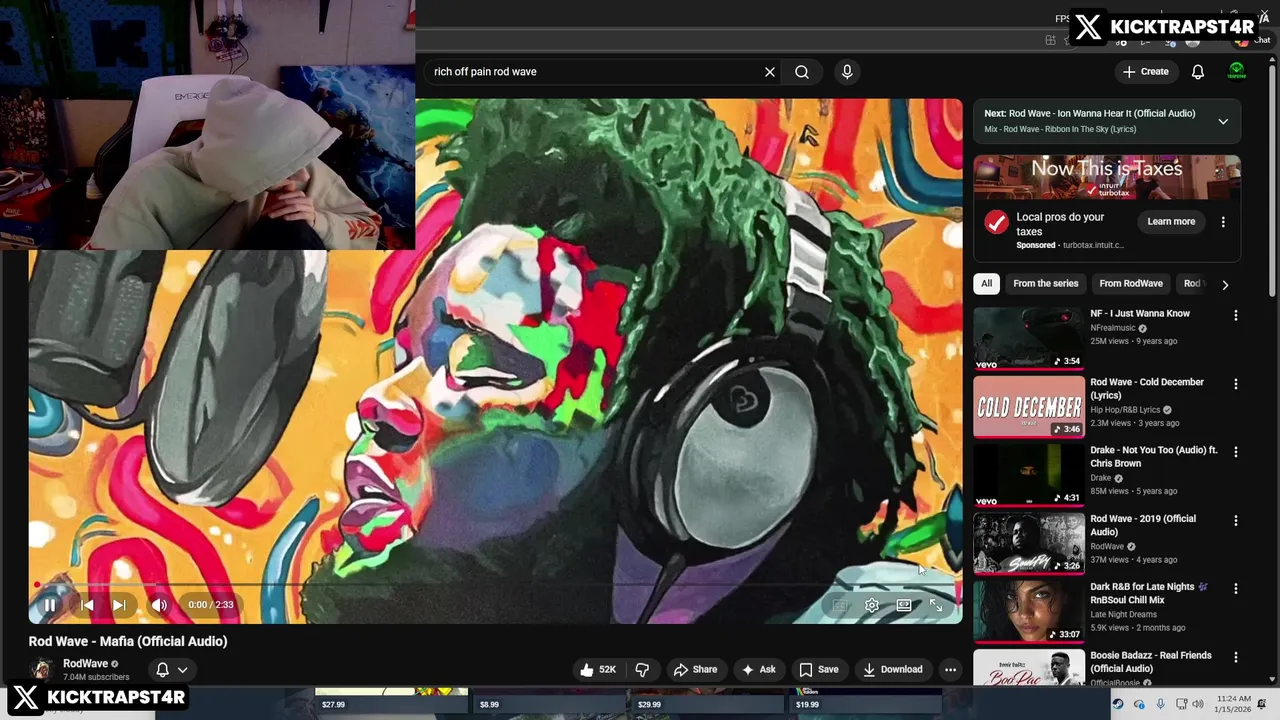Pause the Rod Wave Mafia video
This screenshot has width=1280, height=720.
click(49, 605)
